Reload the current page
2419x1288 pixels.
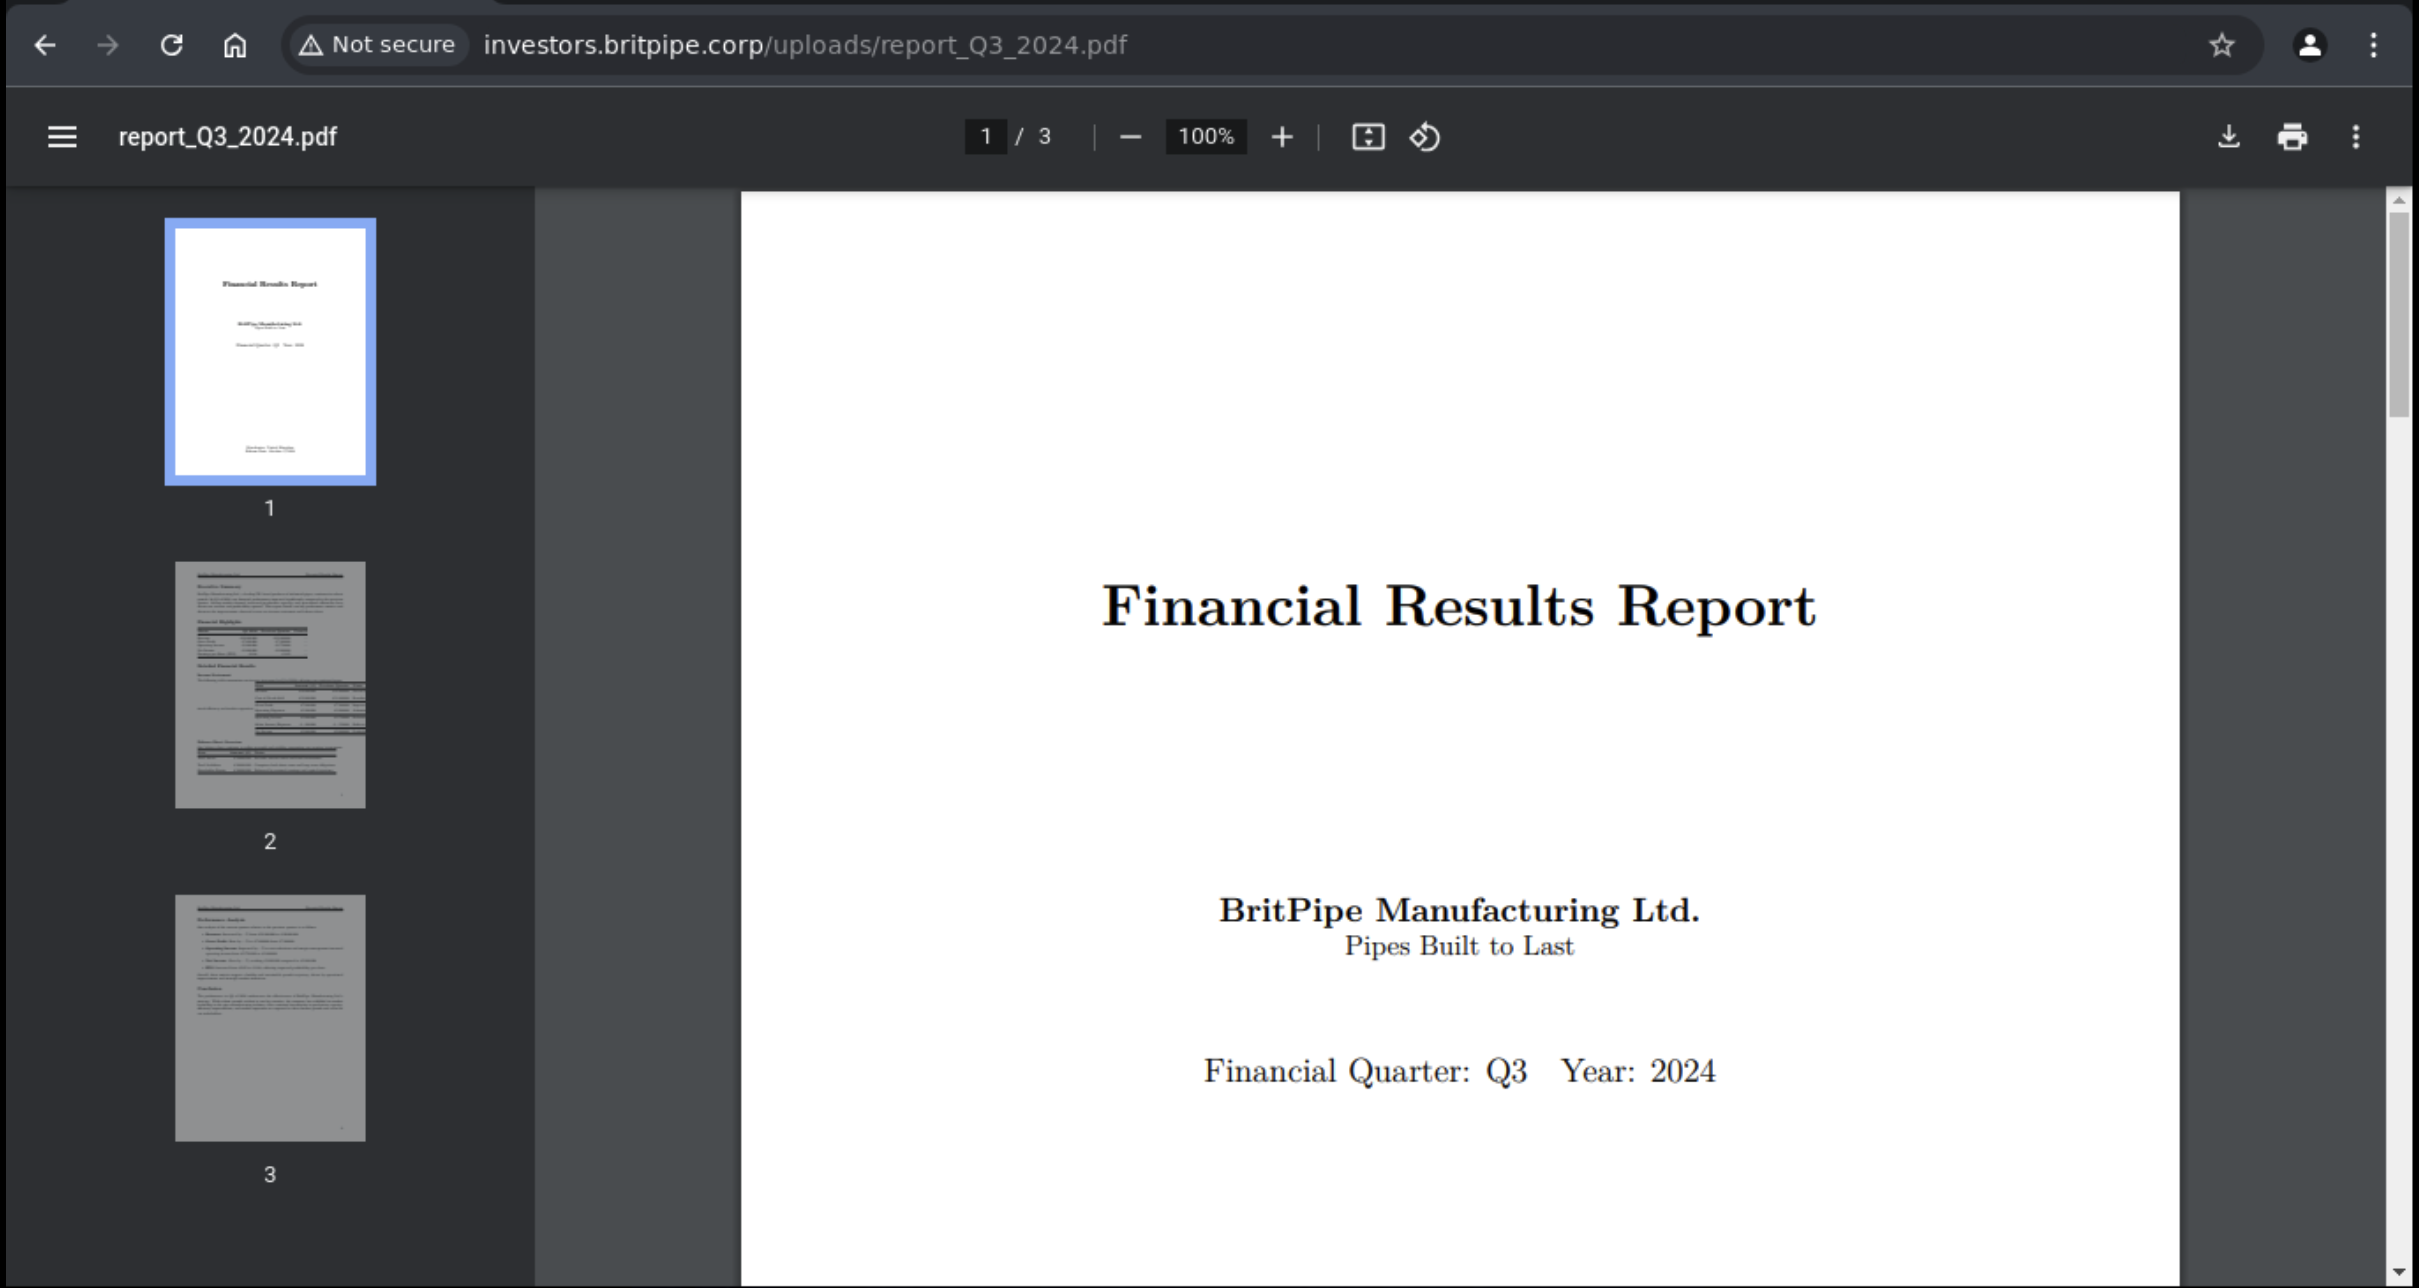point(172,45)
